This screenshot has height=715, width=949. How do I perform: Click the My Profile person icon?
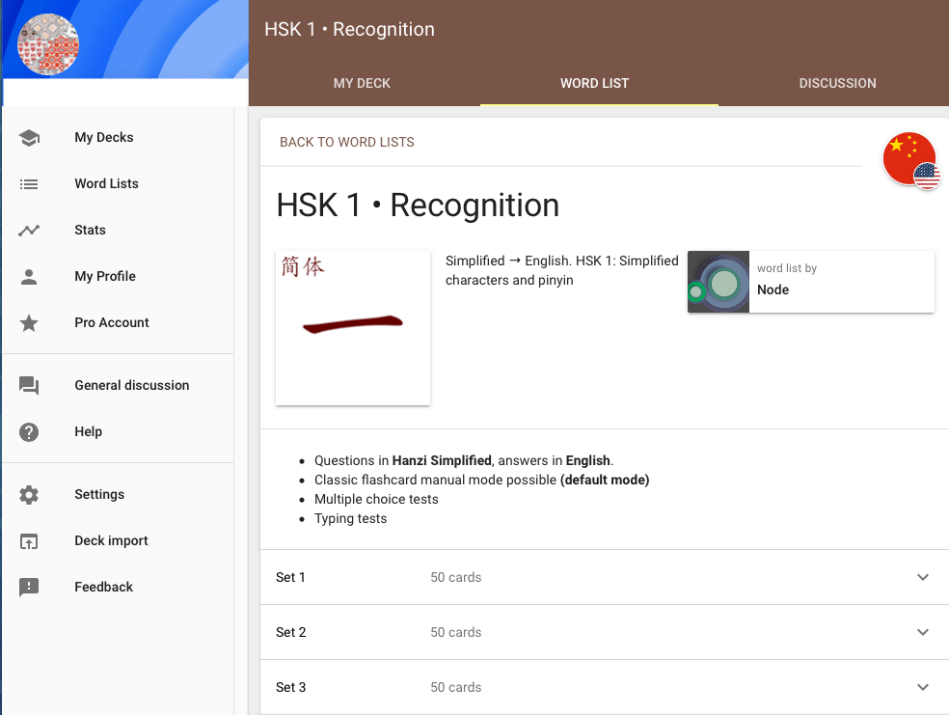click(29, 277)
